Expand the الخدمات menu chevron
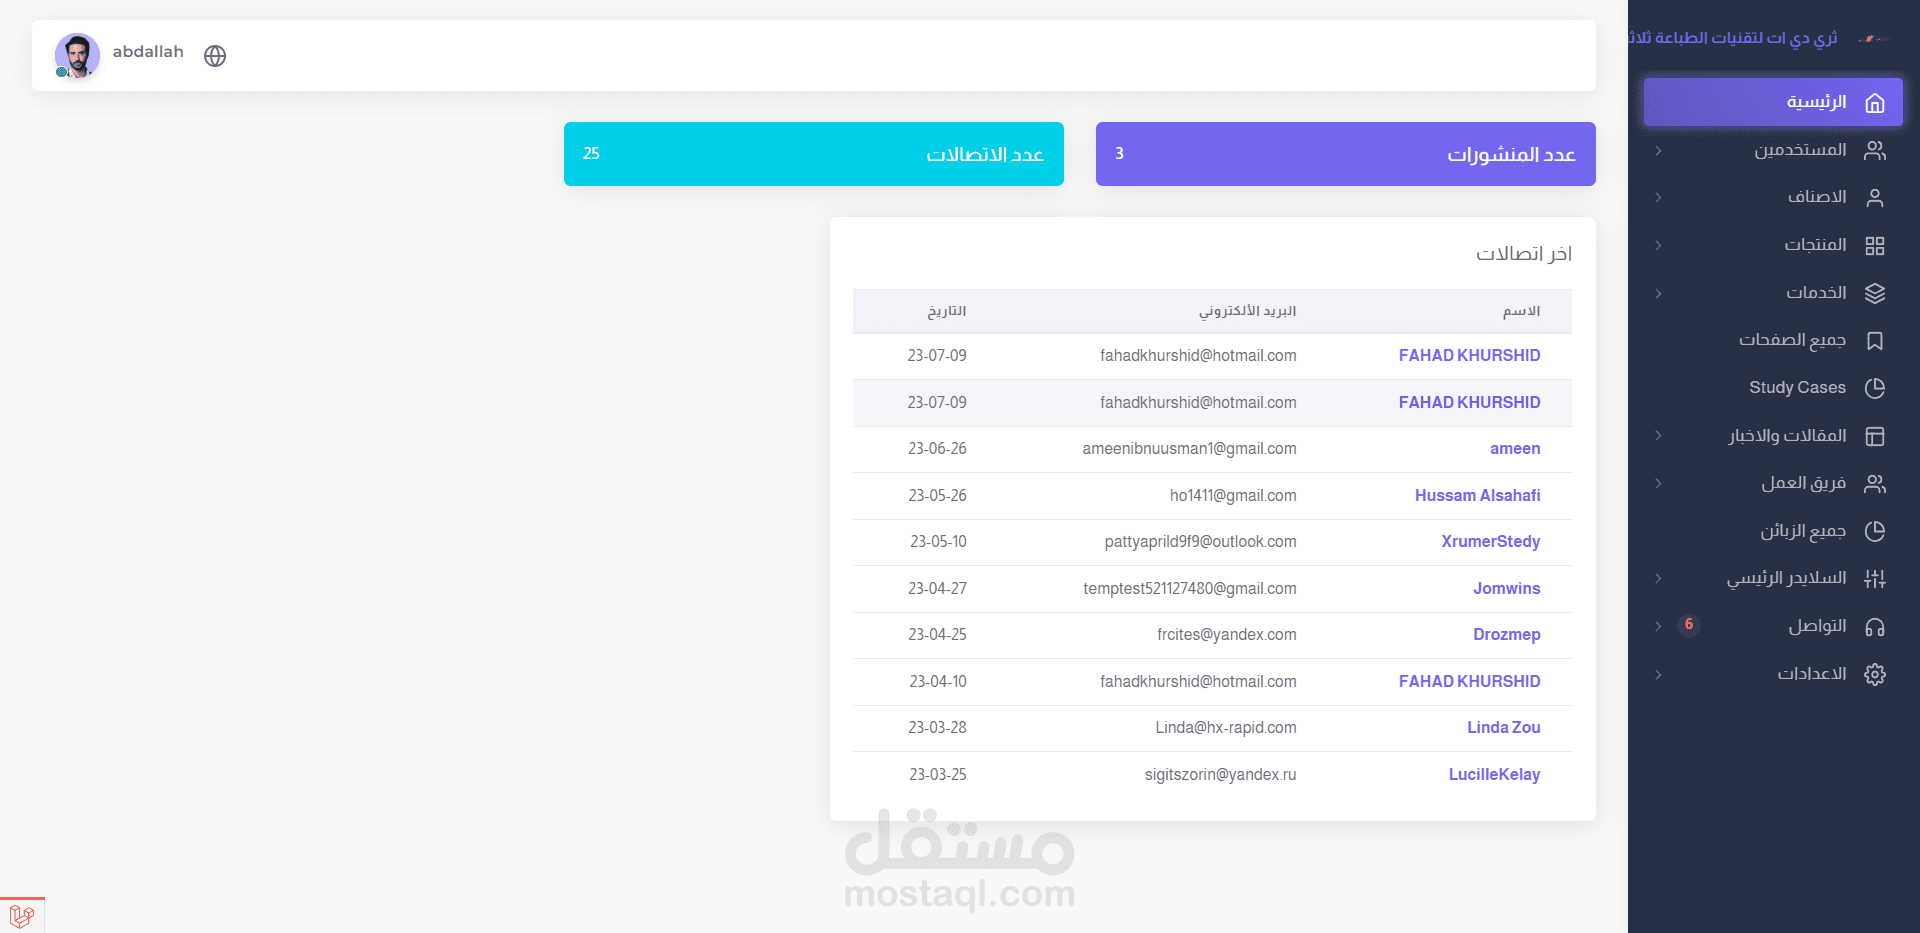Image resolution: width=1920 pixels, height=933 pixels. pos(1658,293)
